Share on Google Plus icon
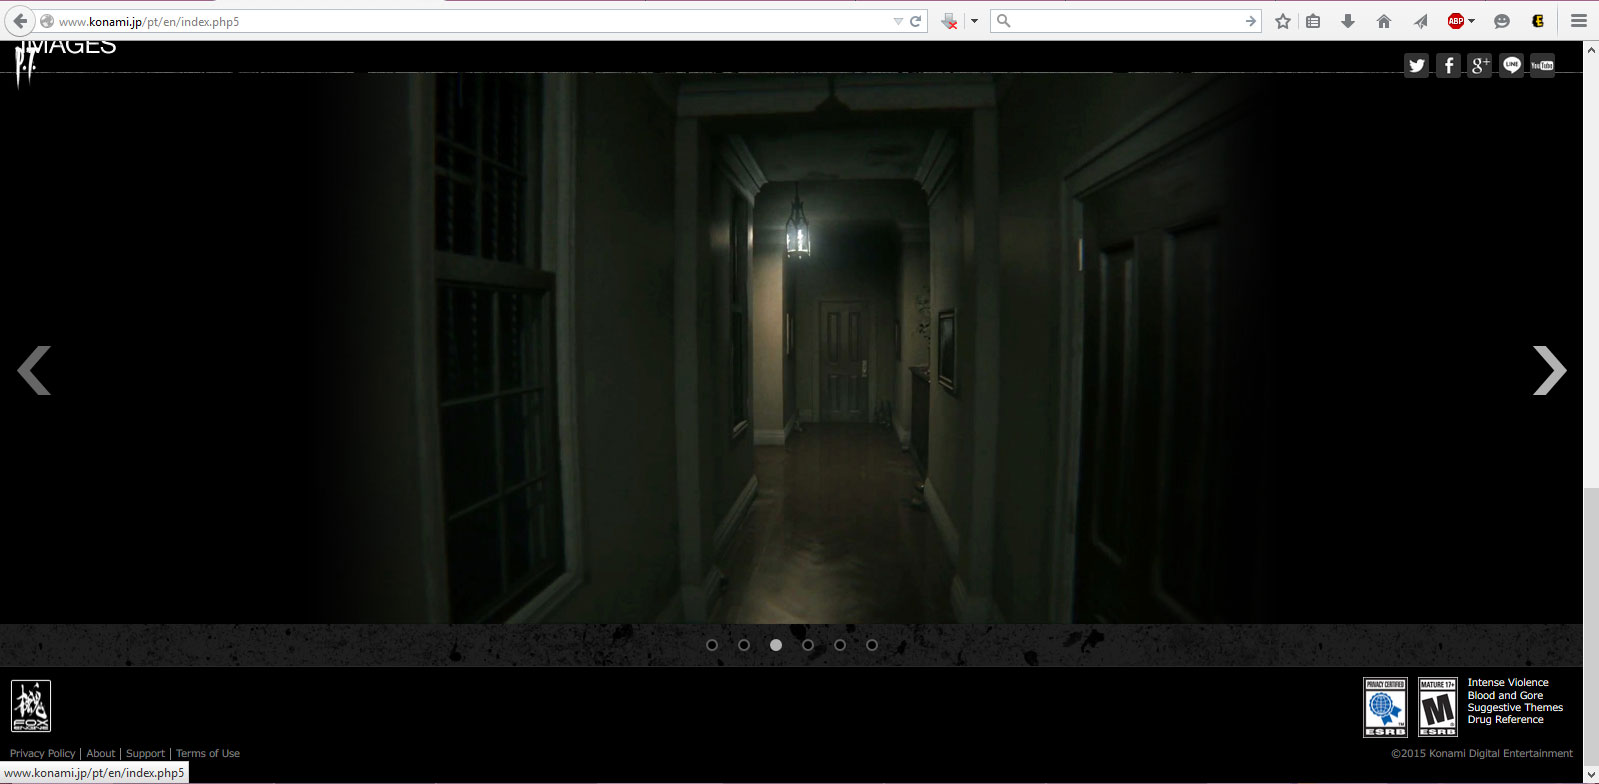 pos(1480,66)
